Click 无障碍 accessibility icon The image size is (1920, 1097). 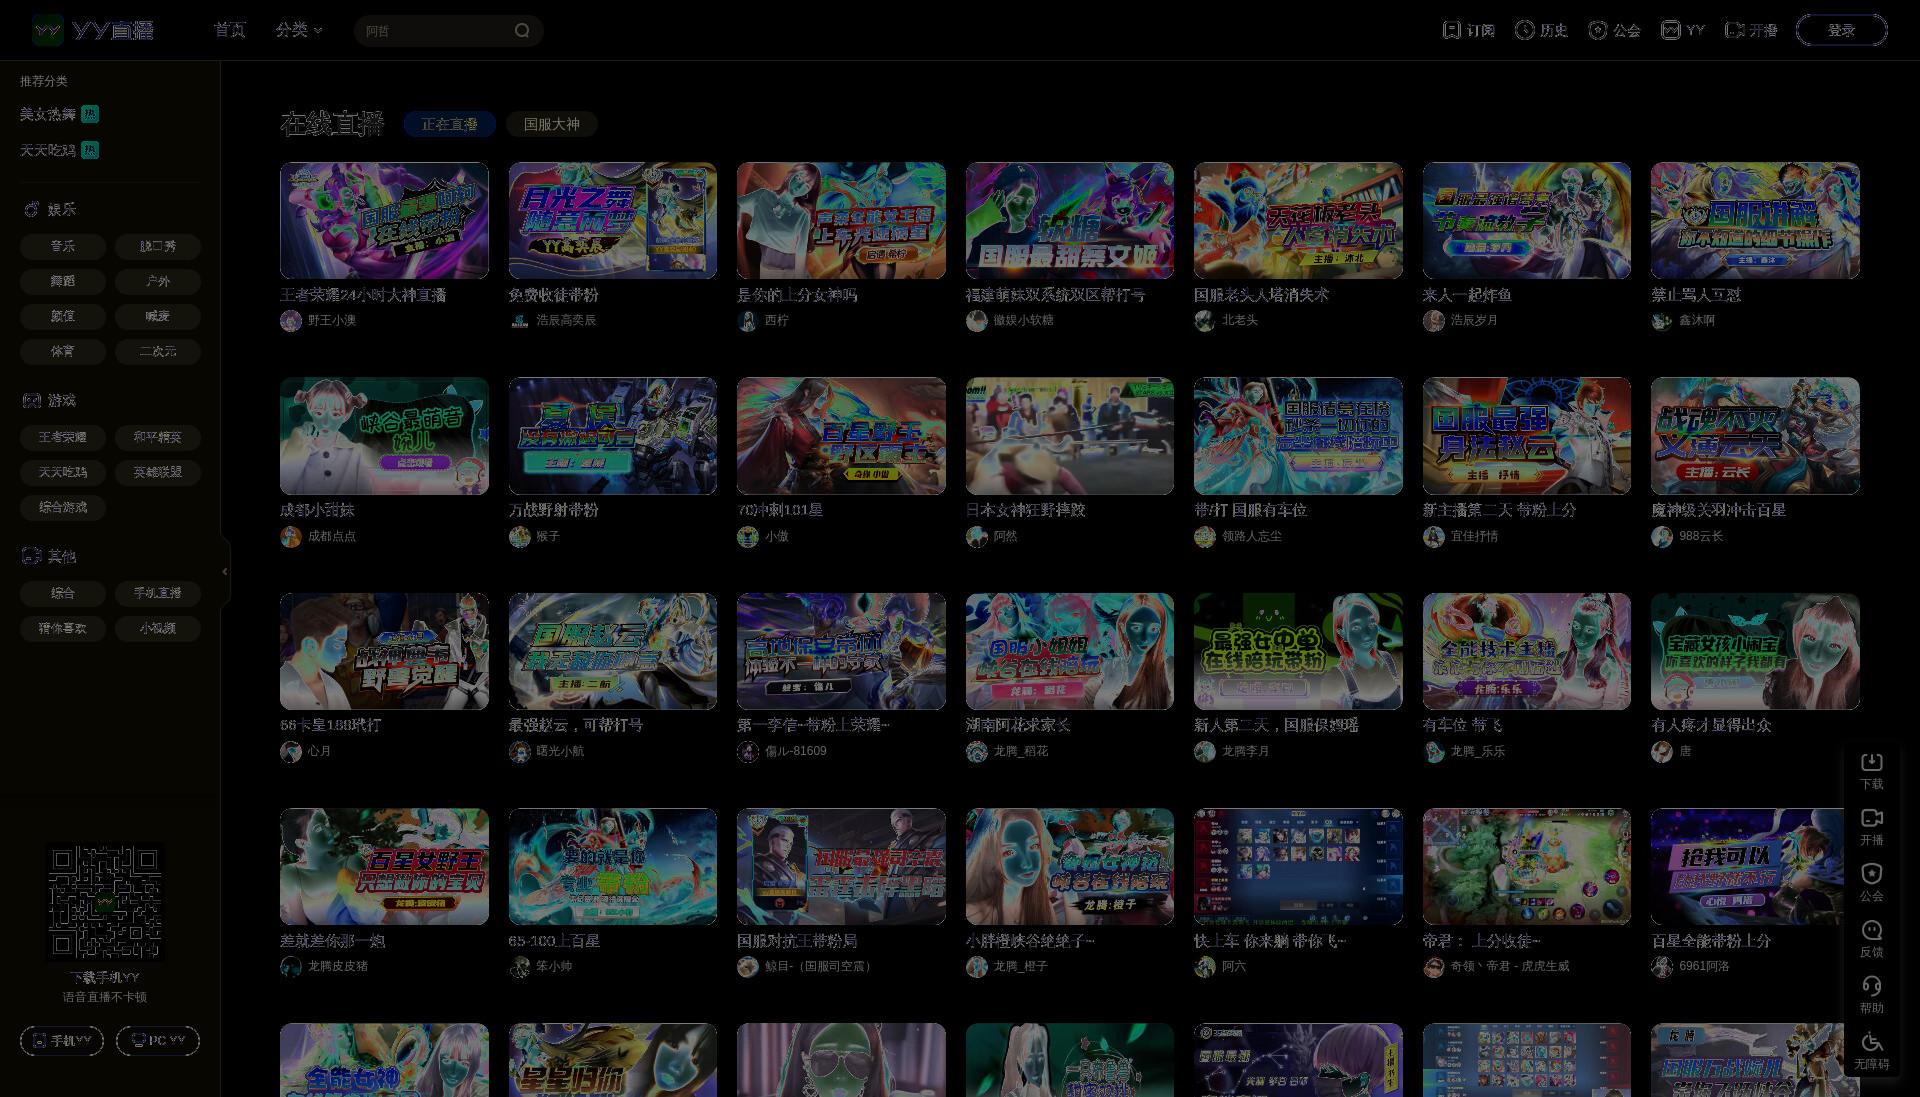(1872, 1042)
